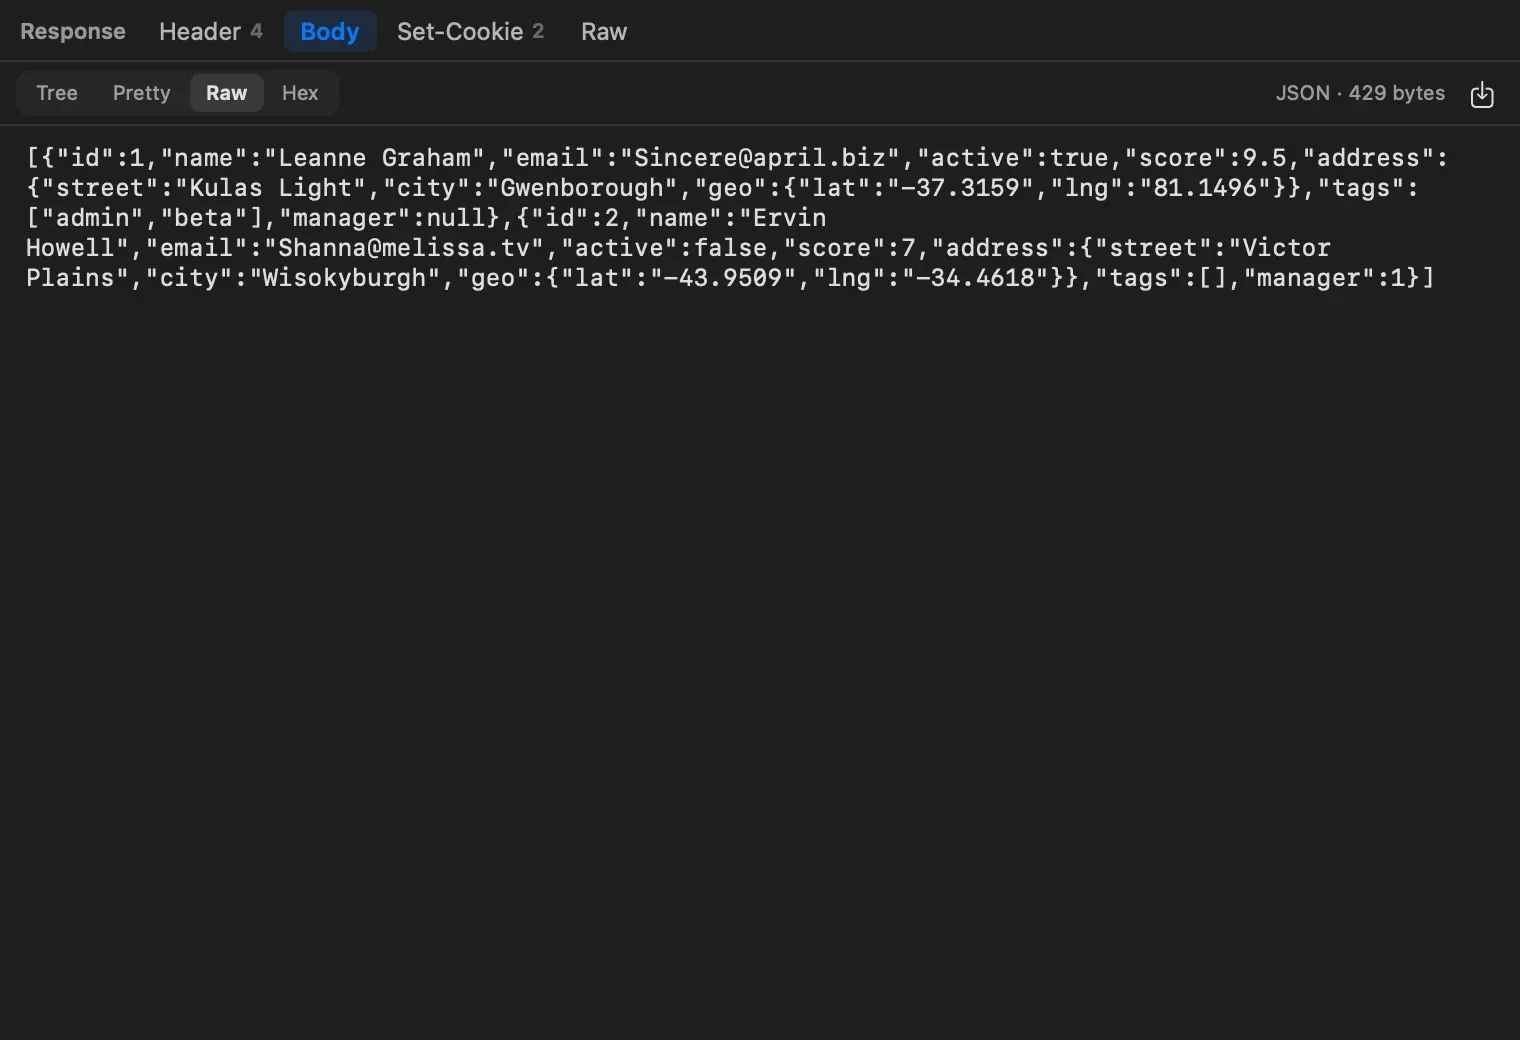Viewport: 1520px width, 1040px height.
Task: Show the body in Hex view
Action: [x=300, y=93]
